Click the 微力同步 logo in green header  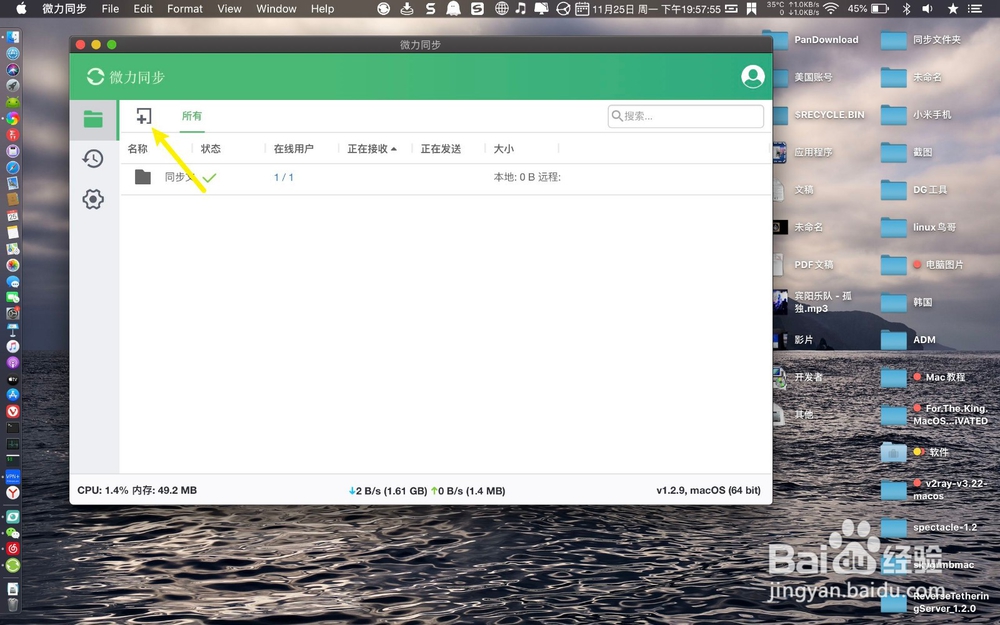[x=126, y=77]
